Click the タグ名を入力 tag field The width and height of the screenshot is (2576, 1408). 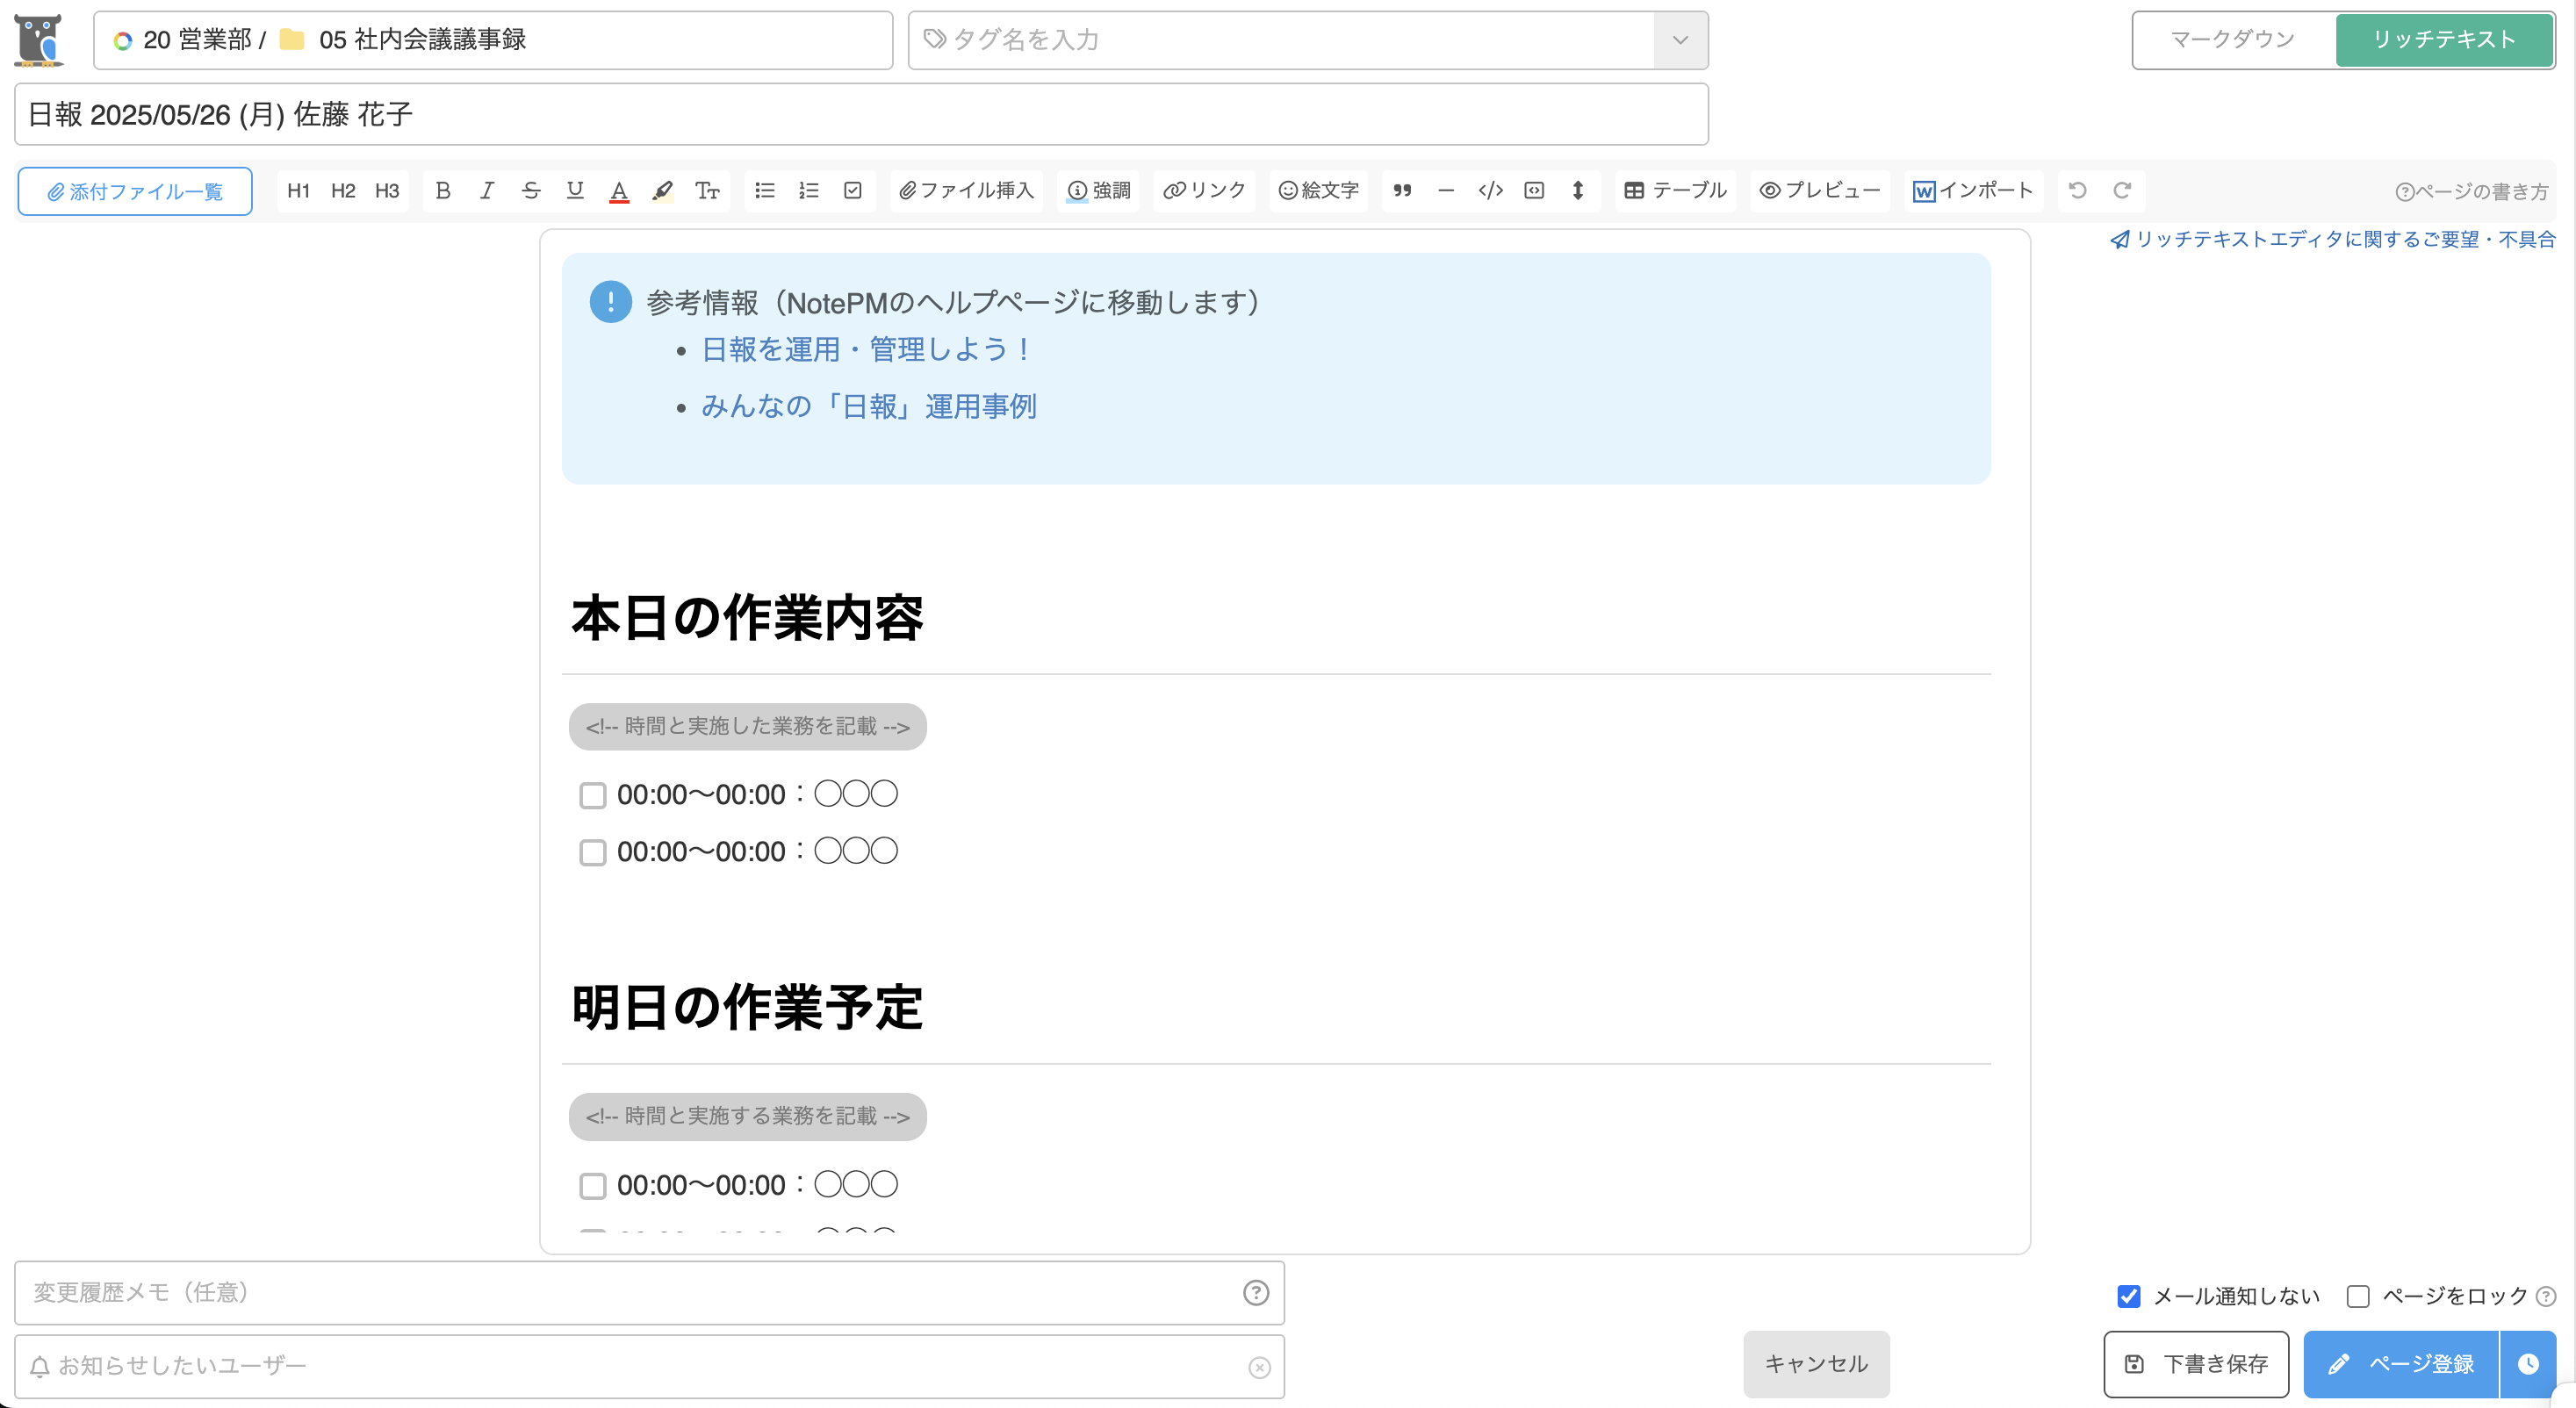[1282, 40]
